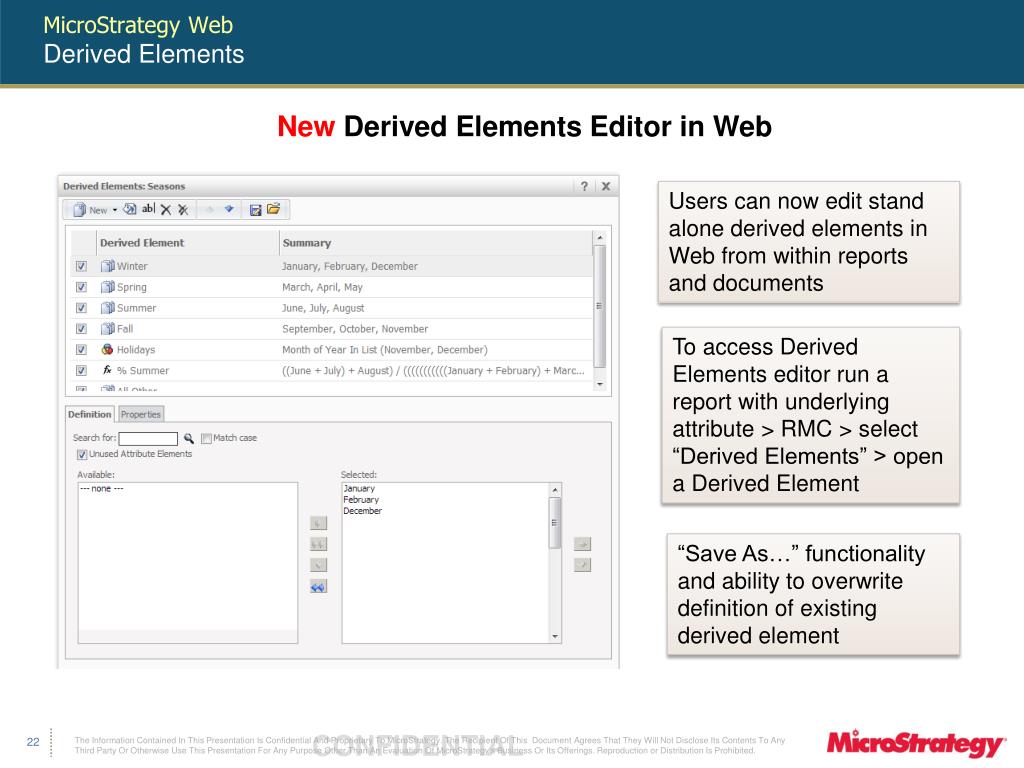
Task: Uncheck the Winter row checkbox
Action: tap(81, 266)
